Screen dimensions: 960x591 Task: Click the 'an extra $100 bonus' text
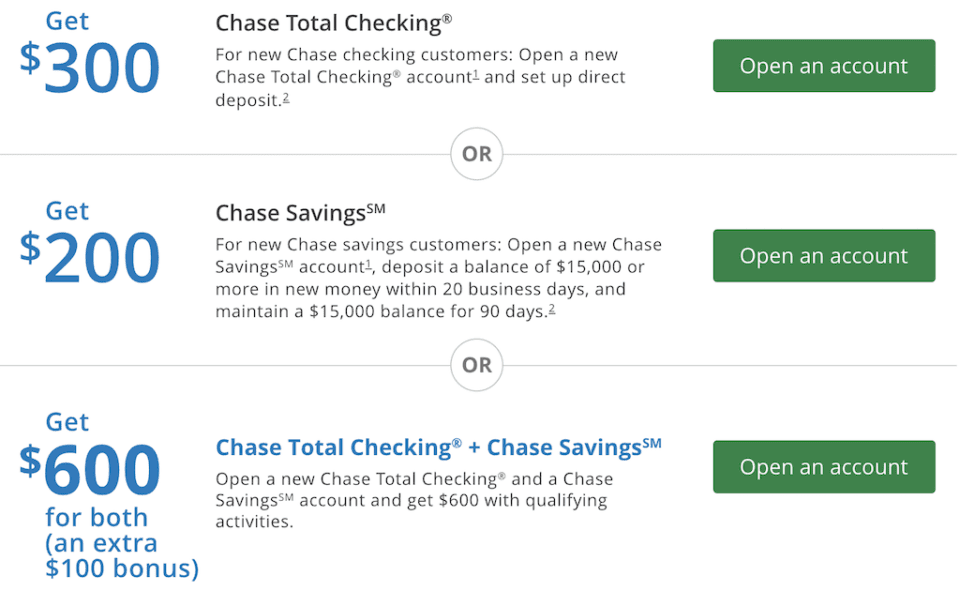tap(120, 557)
